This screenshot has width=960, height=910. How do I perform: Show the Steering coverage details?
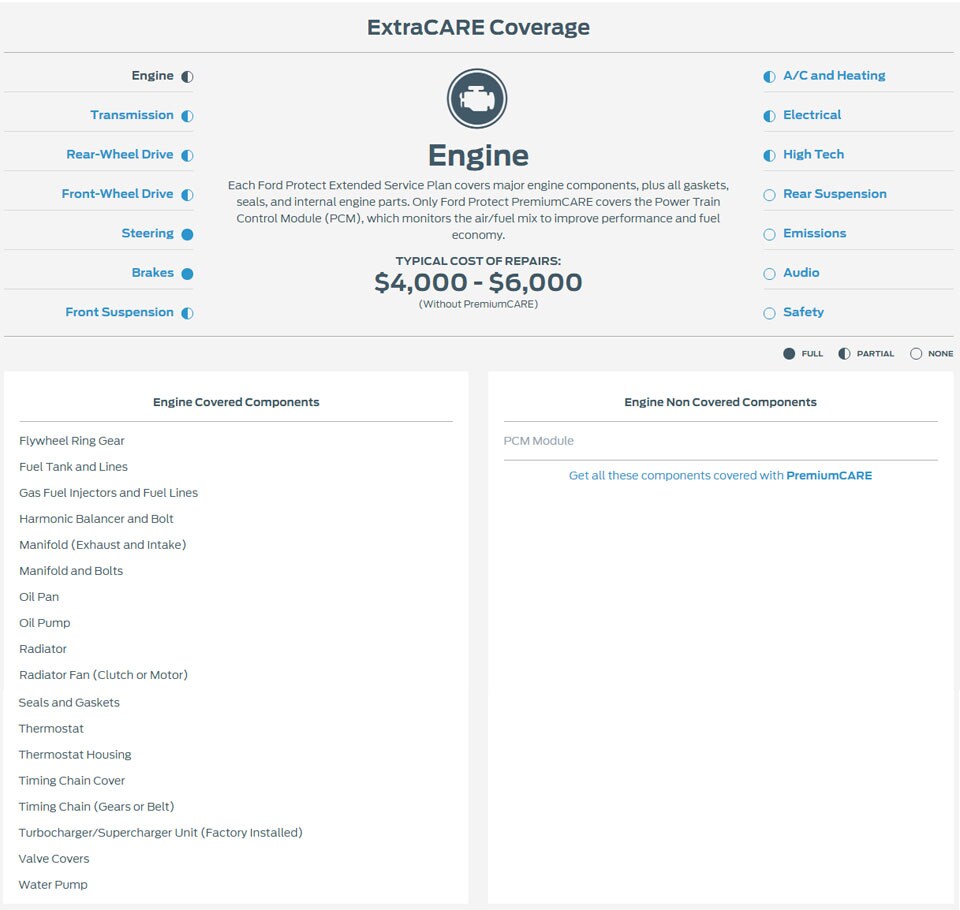148,233
